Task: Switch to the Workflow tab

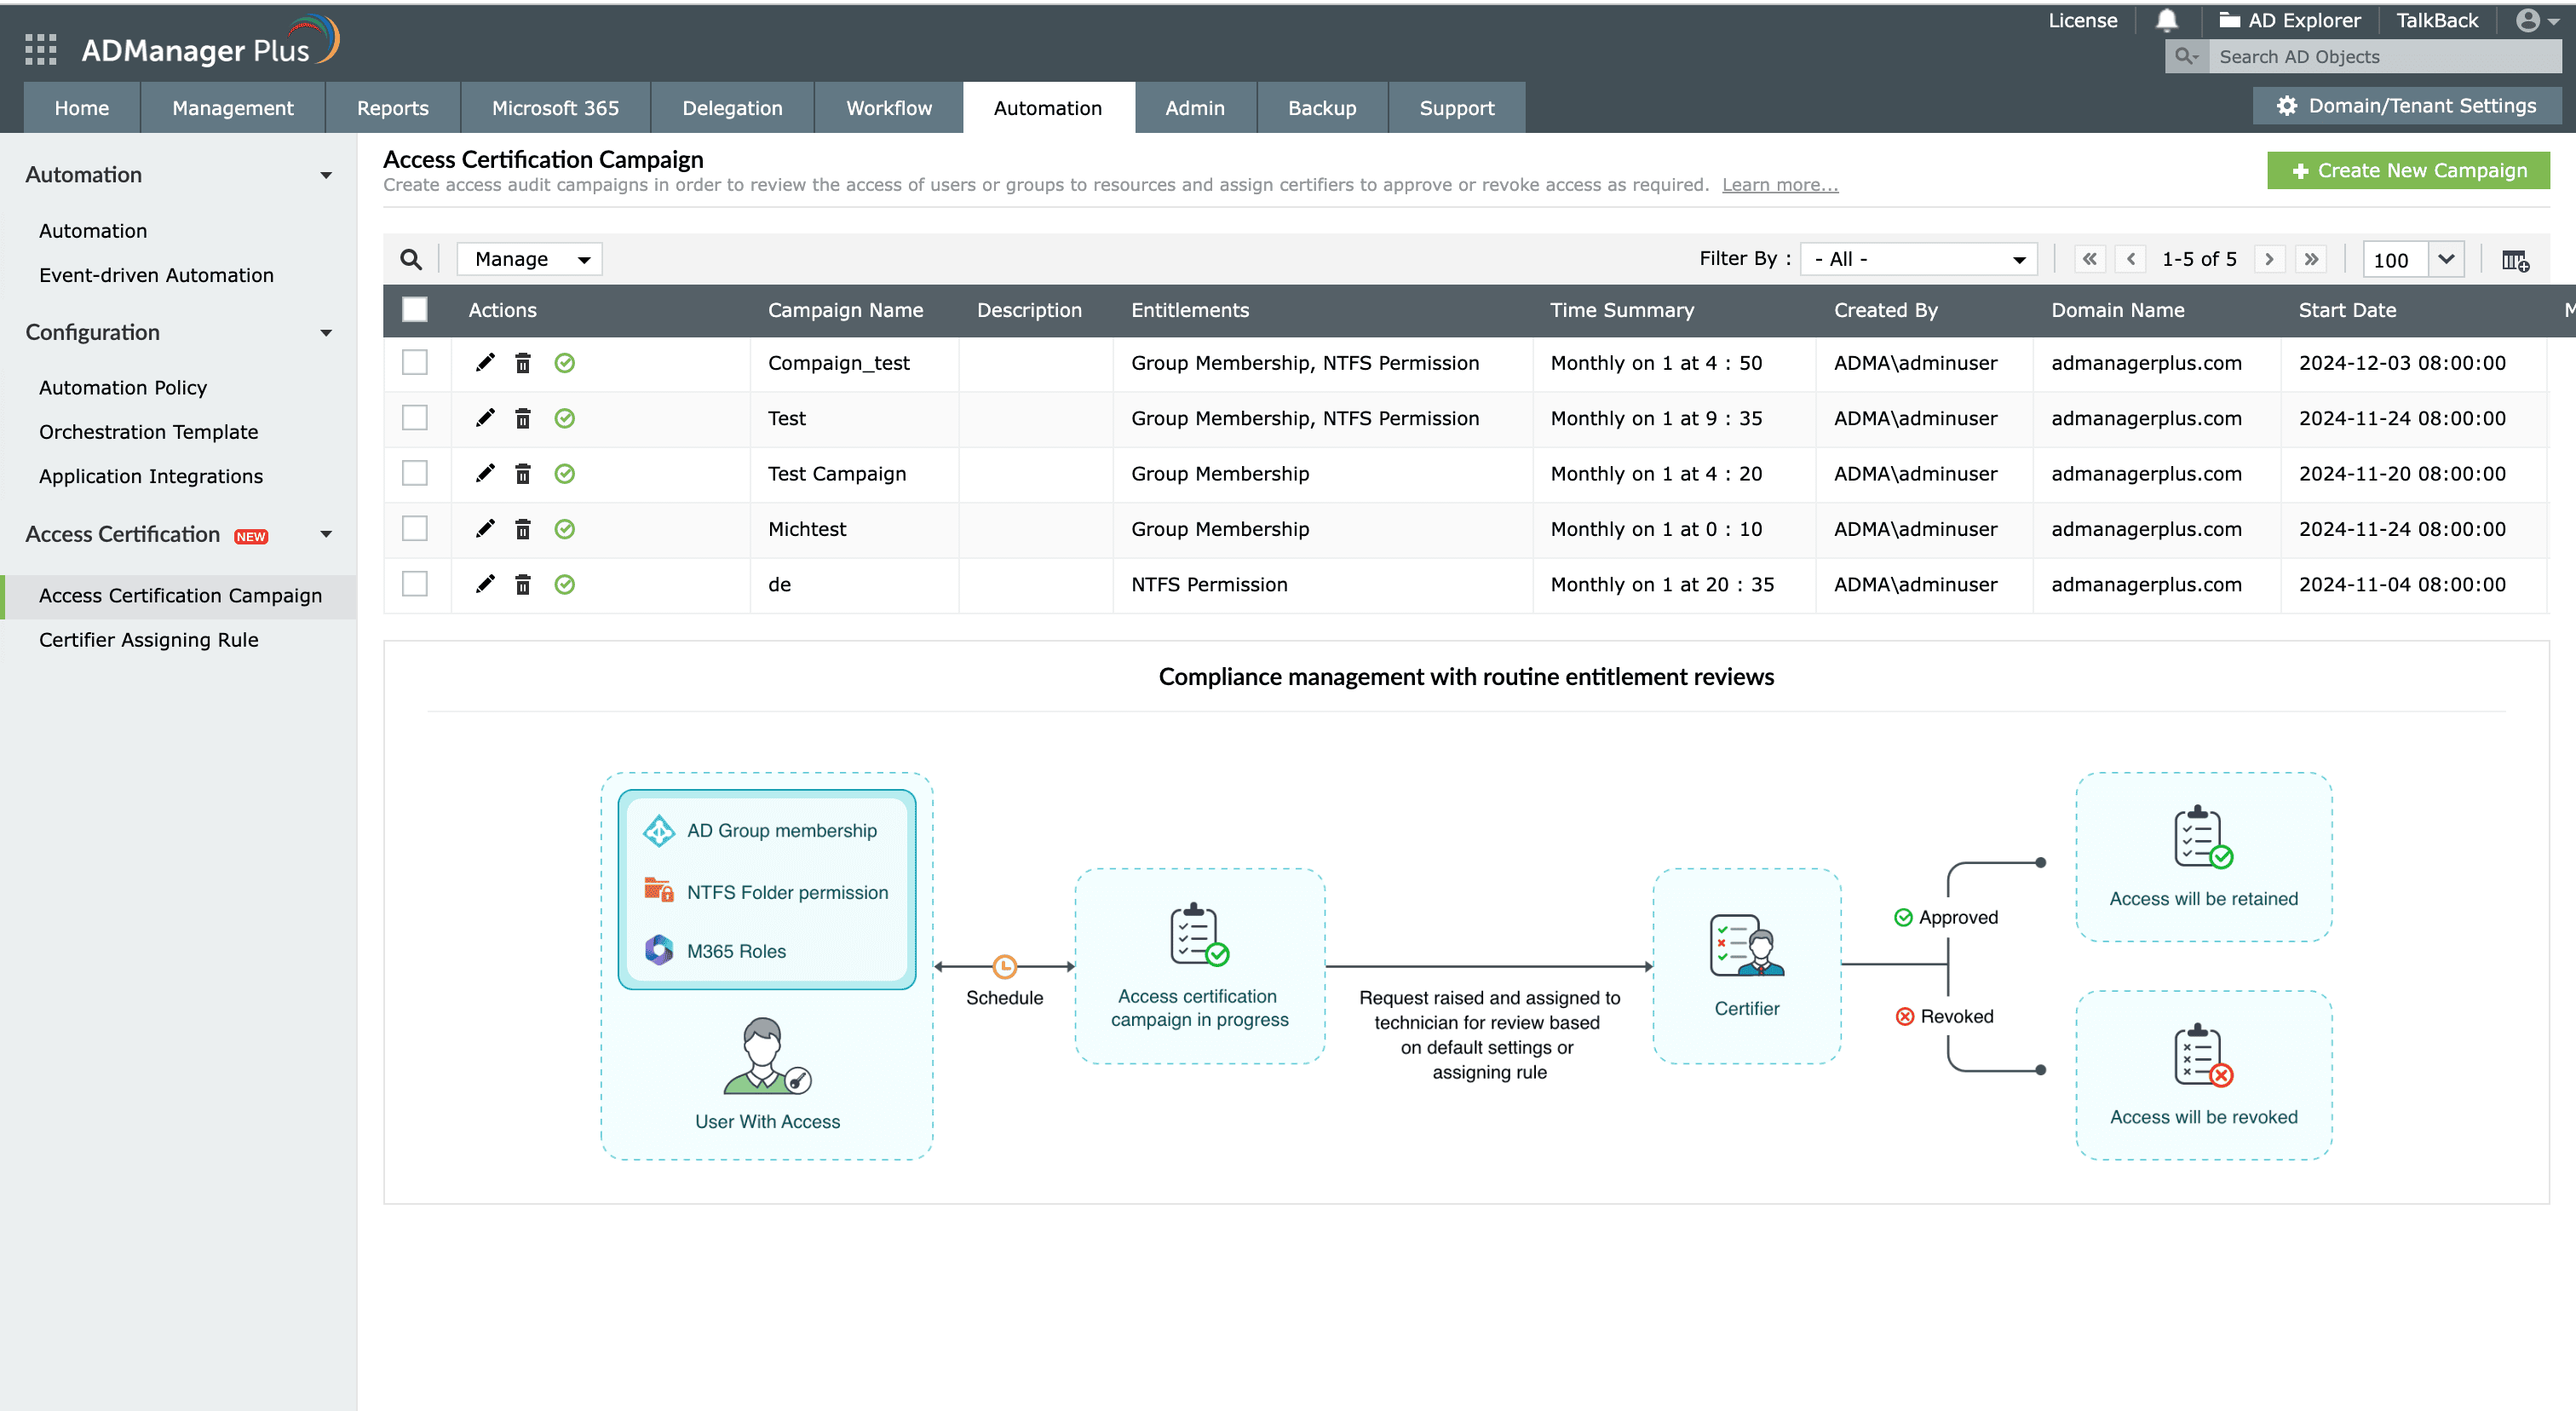Action: click(888, 108)
